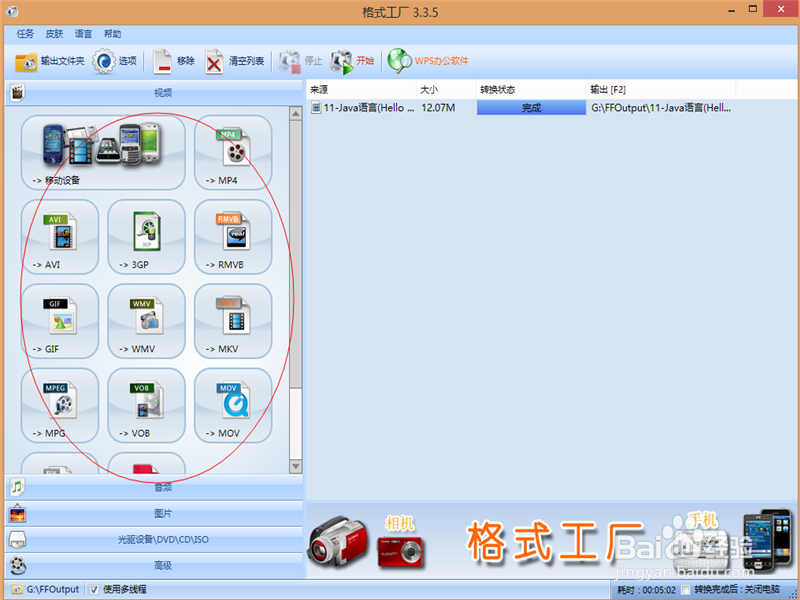Select the 移动设备 mobile device conversion
The image size is (800, 600).
103,153
